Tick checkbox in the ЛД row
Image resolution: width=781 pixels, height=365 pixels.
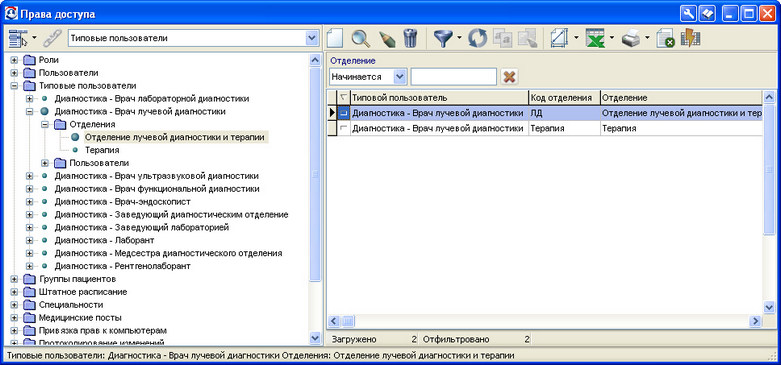pyautogui.click(x=344, y=114)
